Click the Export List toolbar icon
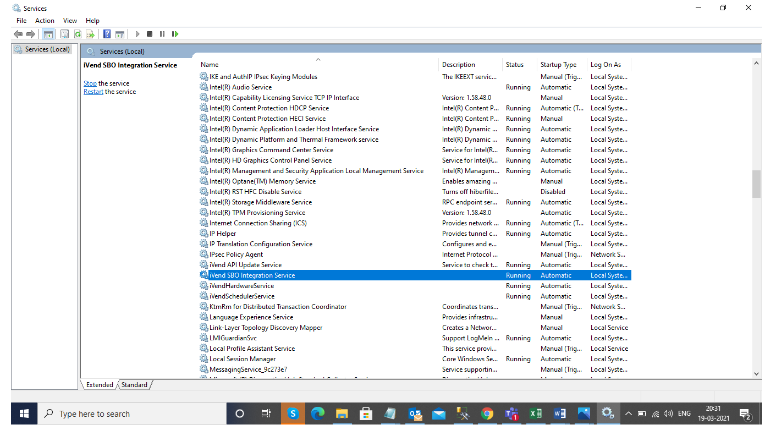The height and width of the screenshot is (425, 762). click(x=90, y=34)
